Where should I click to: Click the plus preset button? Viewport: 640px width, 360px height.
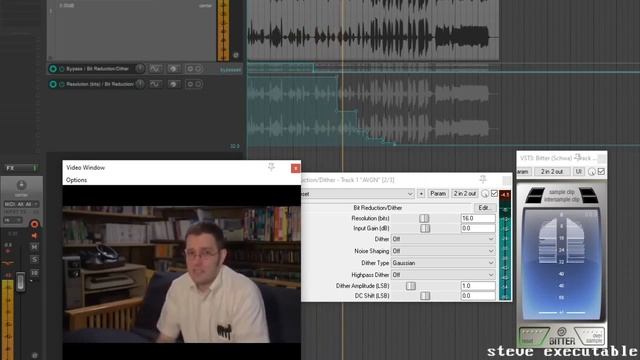click(x=421, y=194)
